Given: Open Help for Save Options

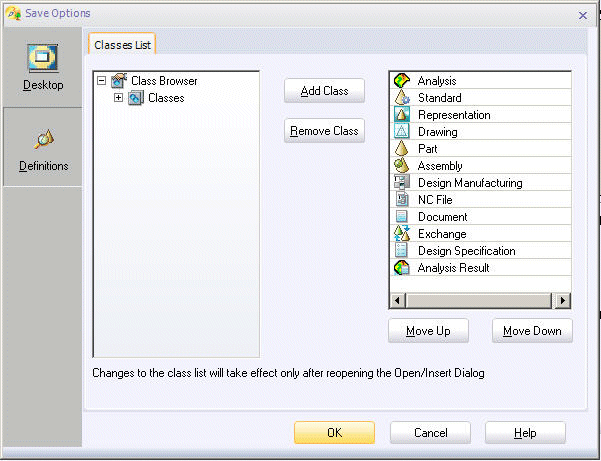Looking at the screenshot, I should [x=525, y=433].
